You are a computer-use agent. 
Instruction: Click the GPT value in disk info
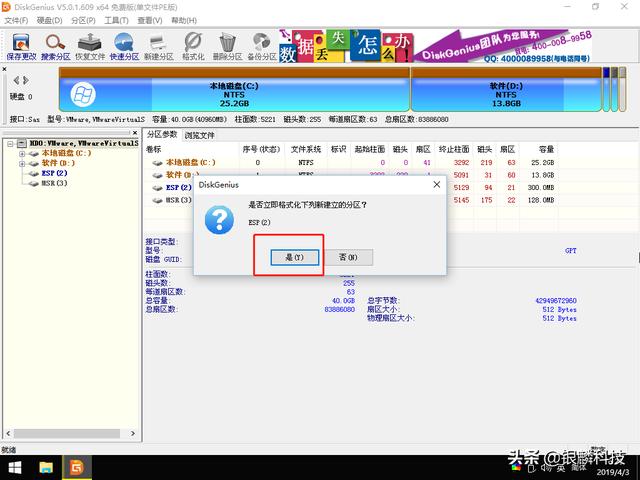click(x=571, y=251)
